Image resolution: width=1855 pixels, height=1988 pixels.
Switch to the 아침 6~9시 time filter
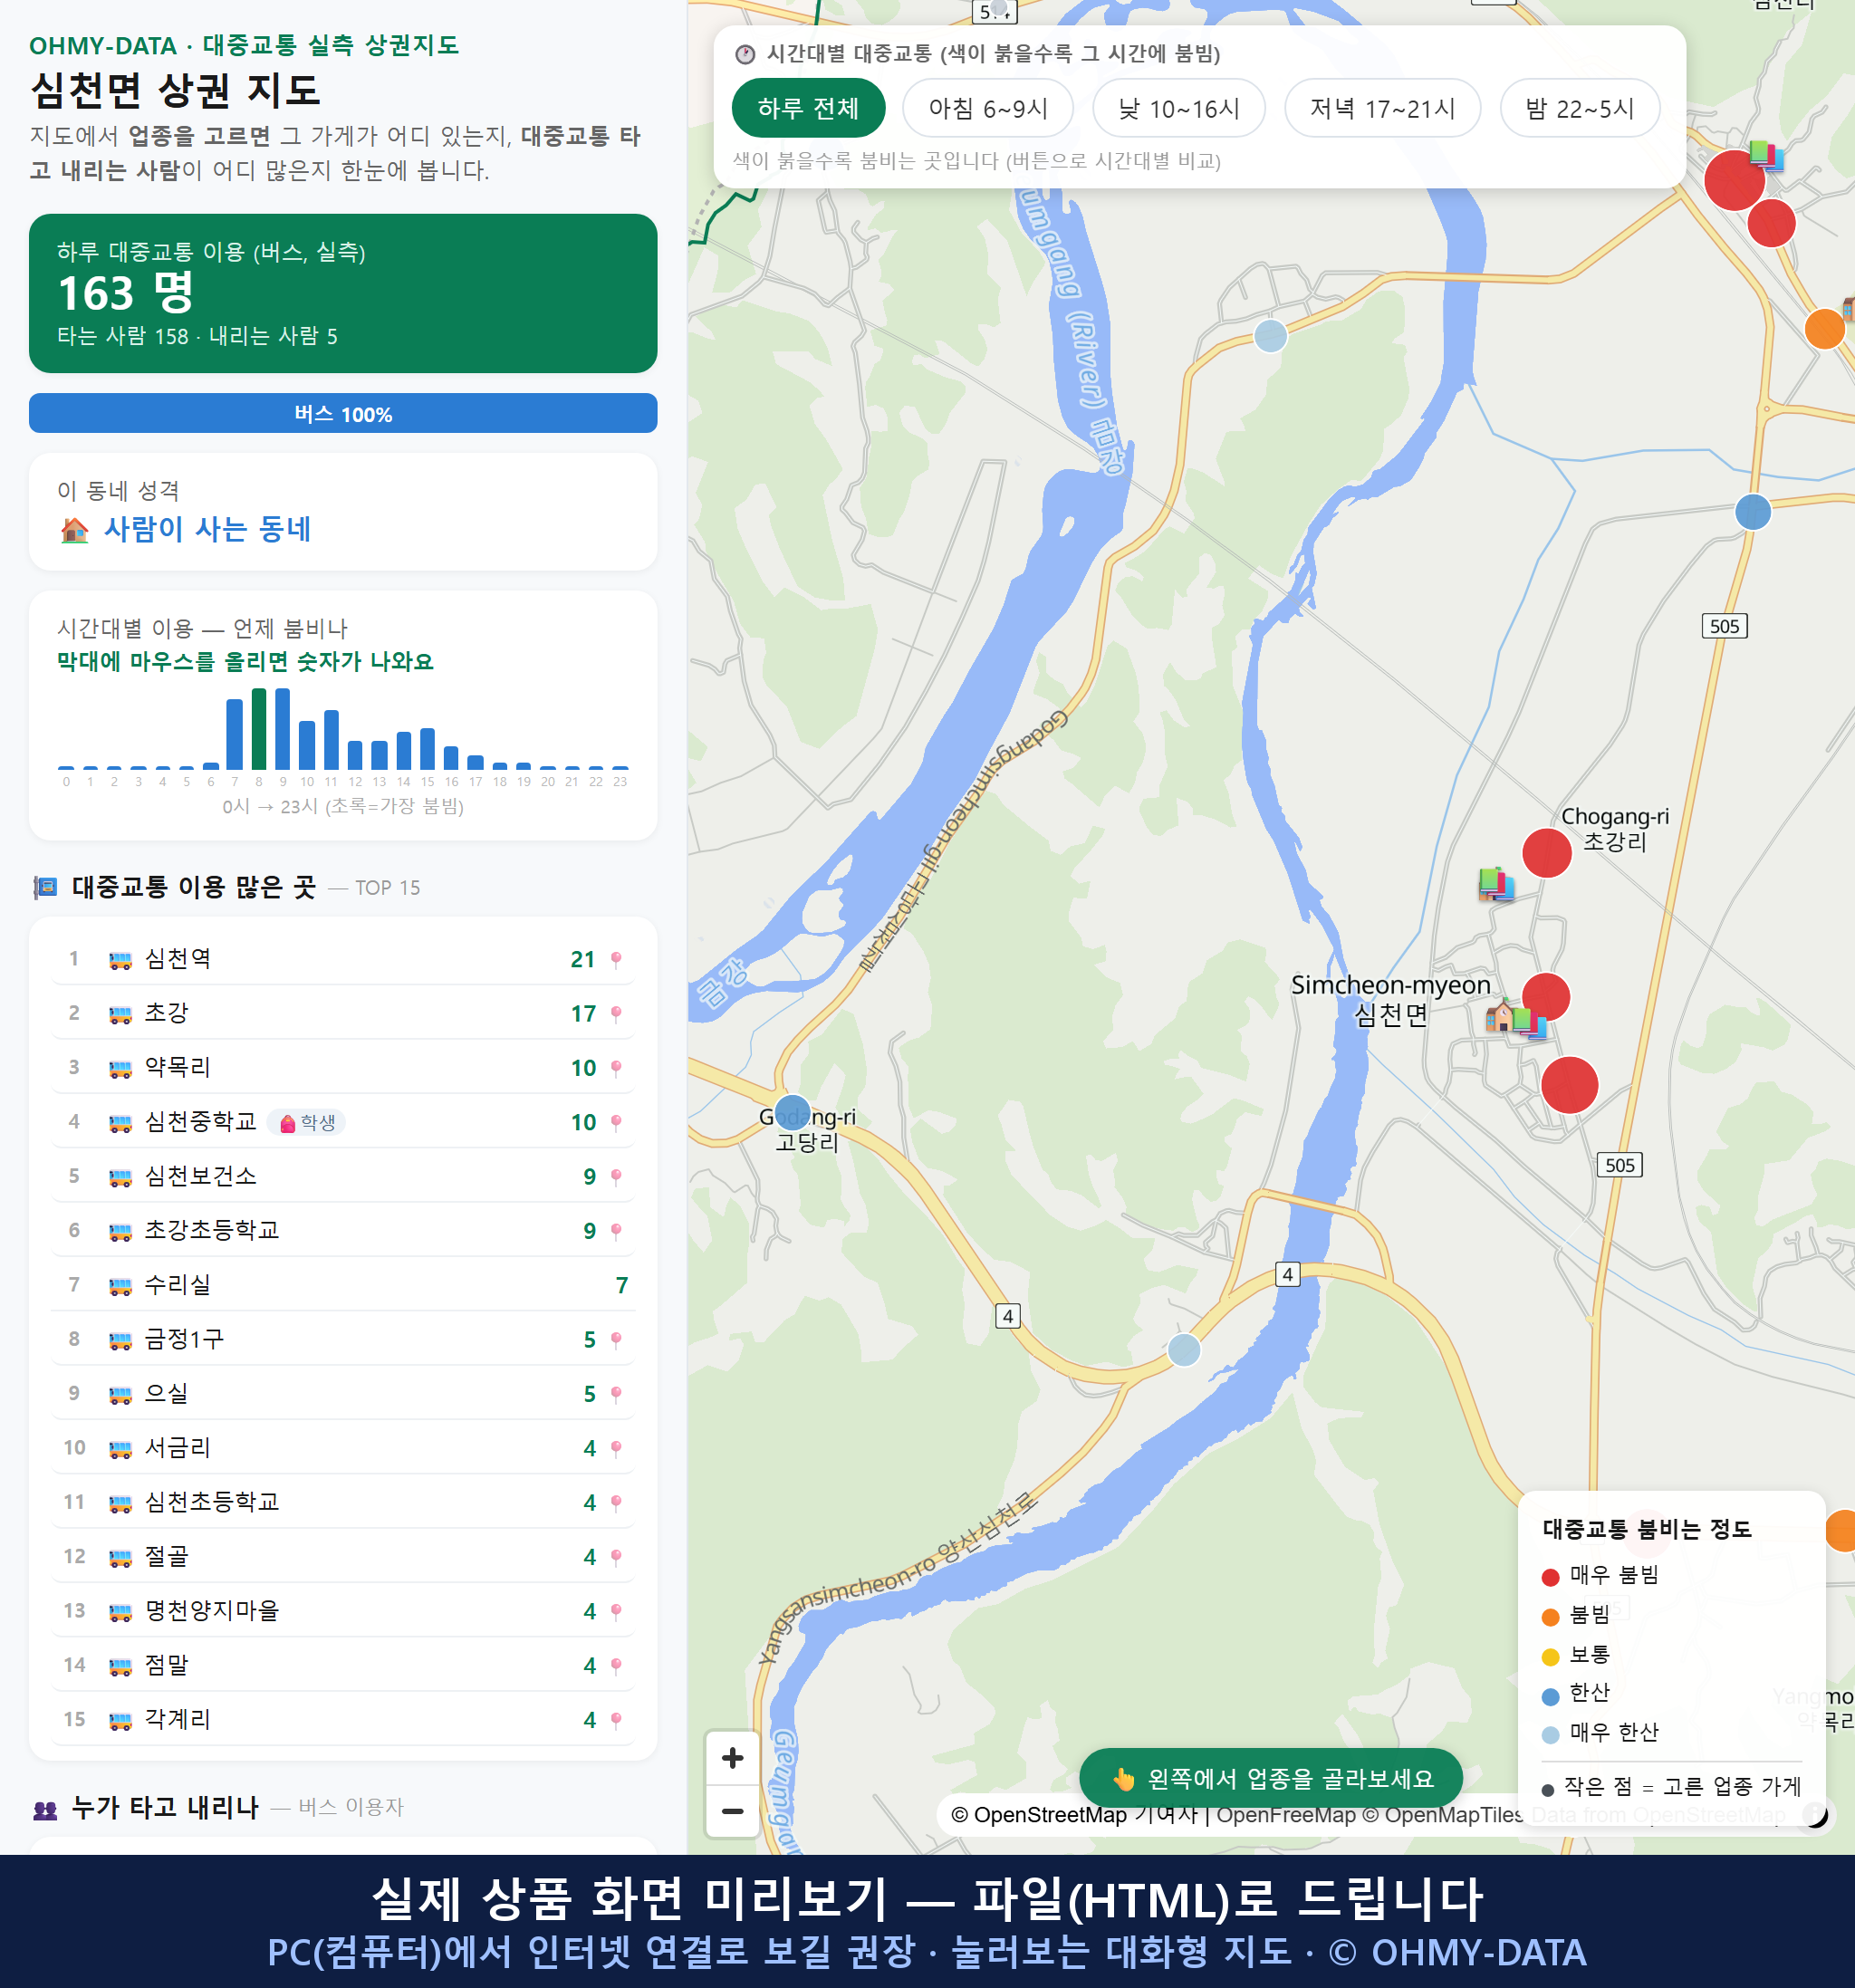[x=988, y=108]
